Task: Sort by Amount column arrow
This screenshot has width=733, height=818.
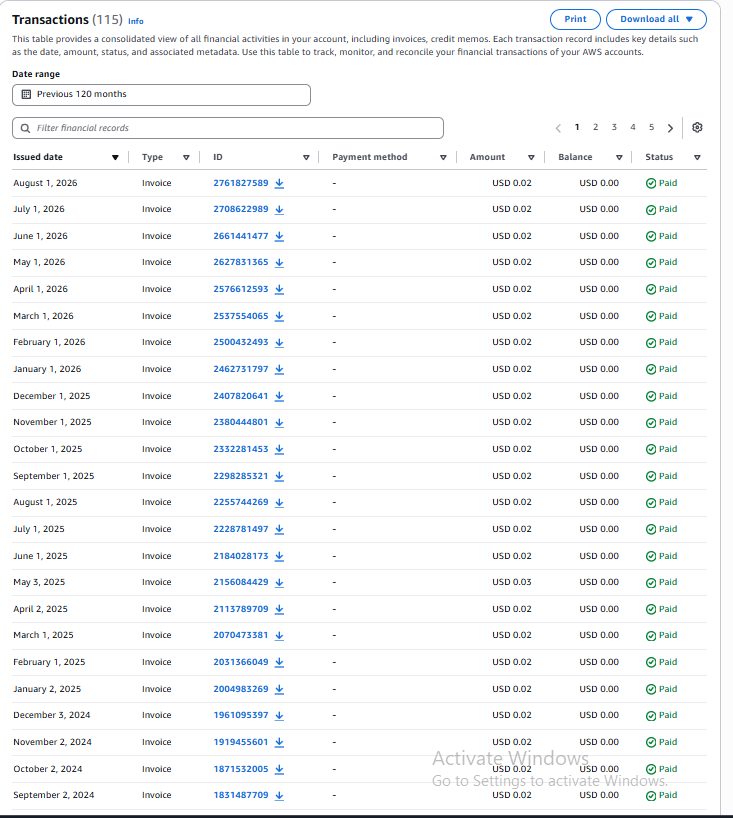Action: click(x=531, y=158)
